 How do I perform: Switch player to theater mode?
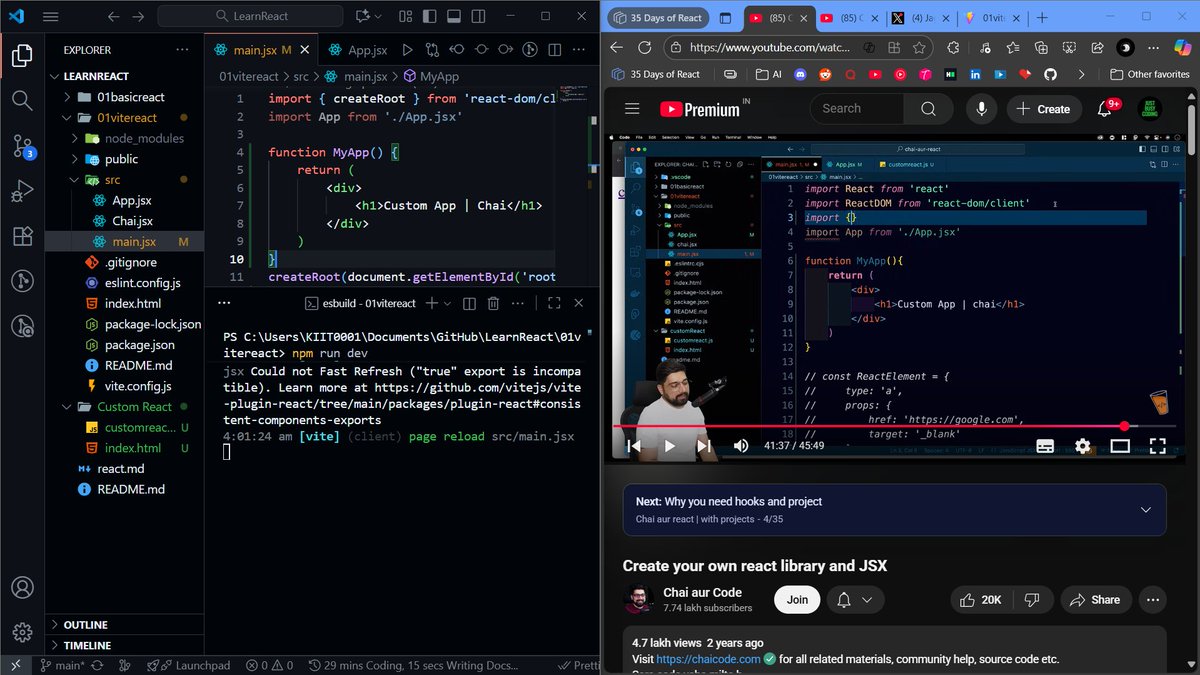tap(1120, 446)
